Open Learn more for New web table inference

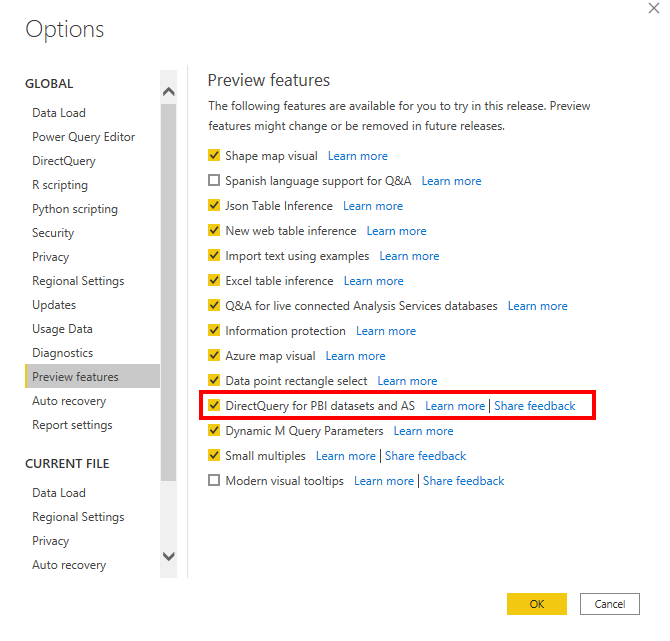pos(396,231)
